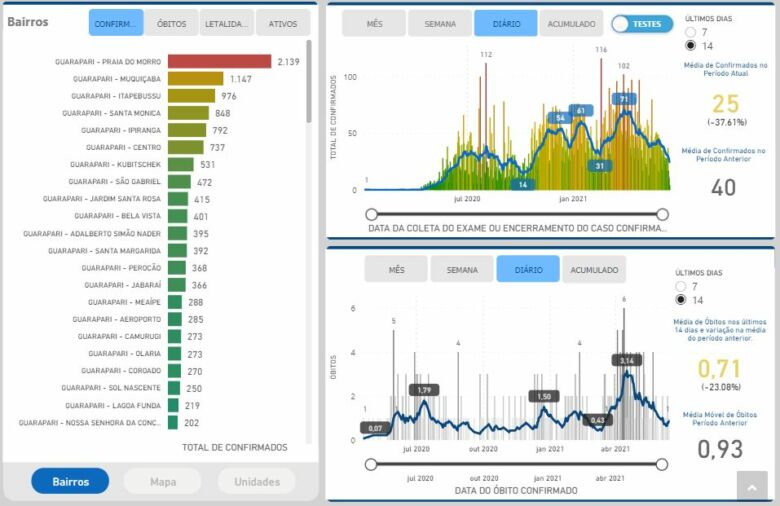Select ACUMULADO in confirmed cases chart
Image resolution: width=780 pixels, height=506 pixels.
pyautogui.click(x=571, y=23)
